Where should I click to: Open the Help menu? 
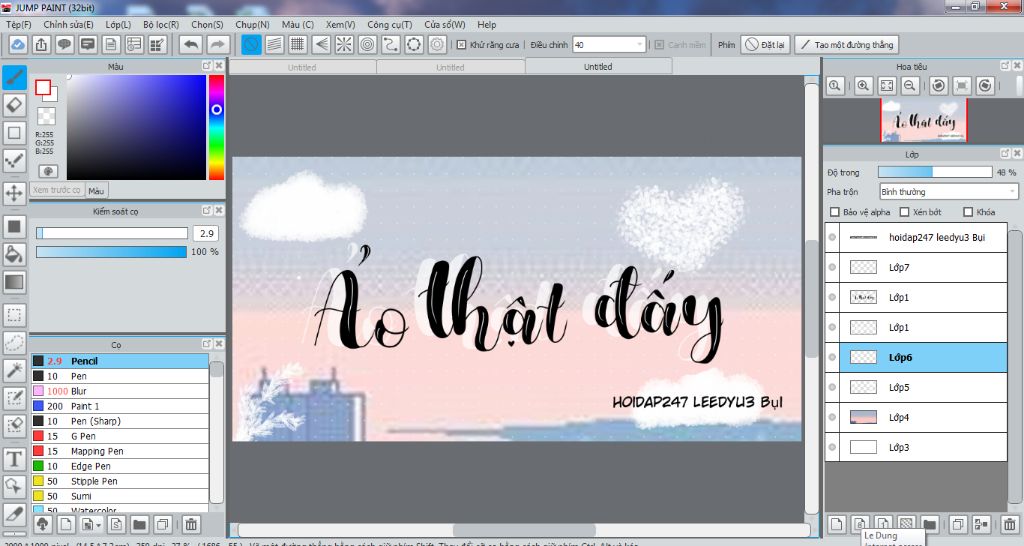point(487,25)
